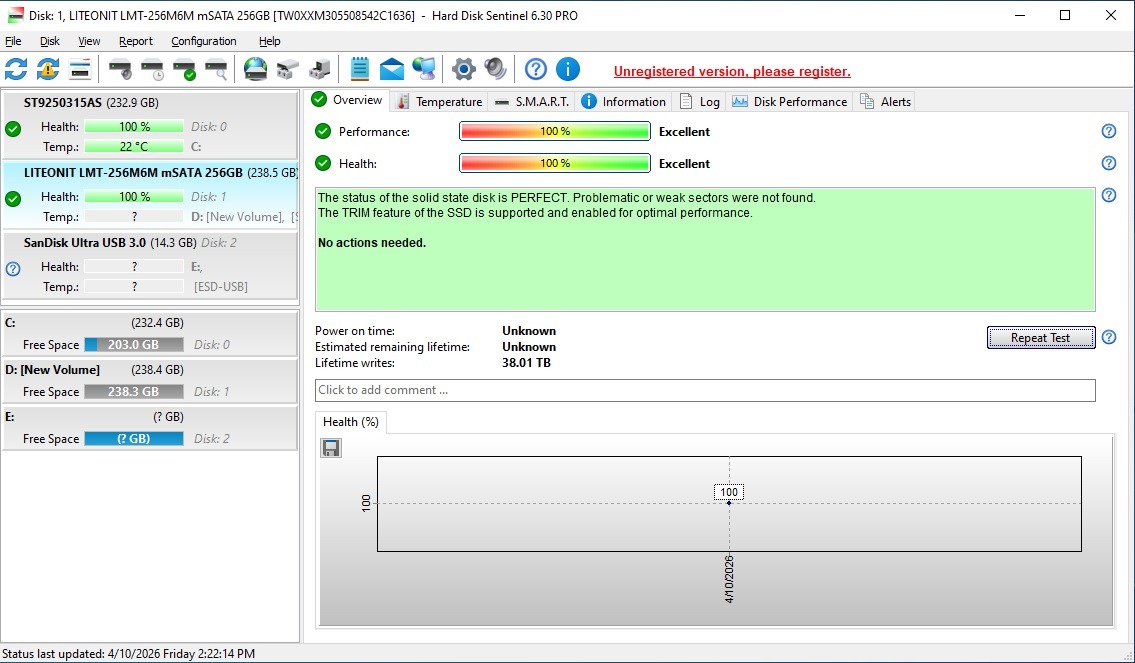Click help icon beside the green status text
Viewport: 1135px width, 663px height.
click(1108, 195)
